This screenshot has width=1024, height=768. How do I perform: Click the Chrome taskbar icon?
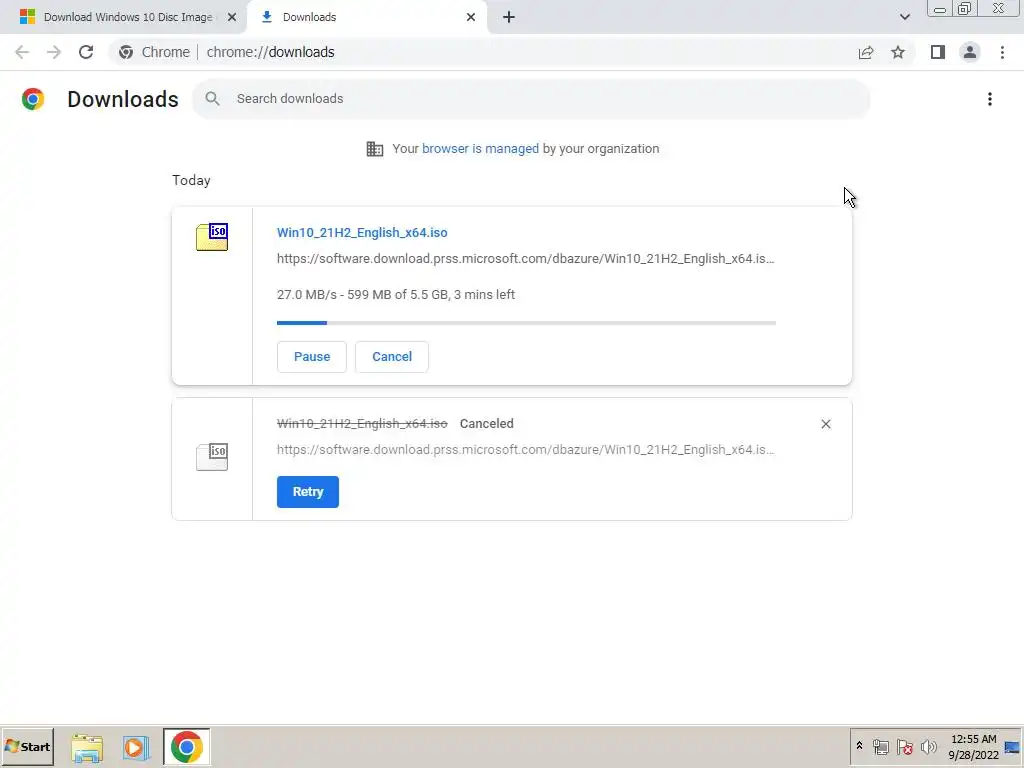187,747
